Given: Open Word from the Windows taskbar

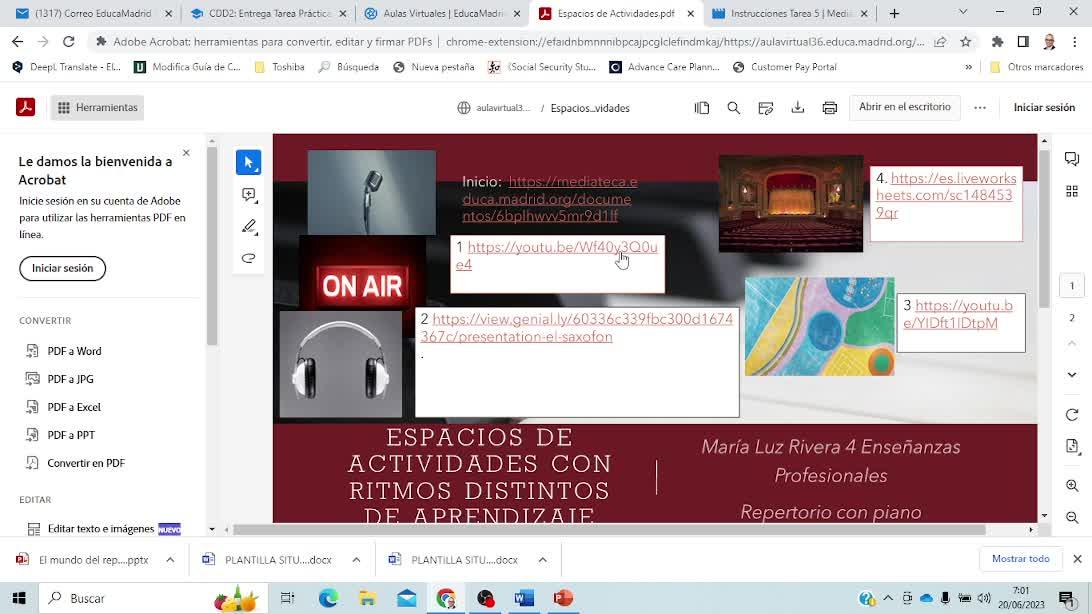Looking at the screenshot, I should click(x=524, y=598).
